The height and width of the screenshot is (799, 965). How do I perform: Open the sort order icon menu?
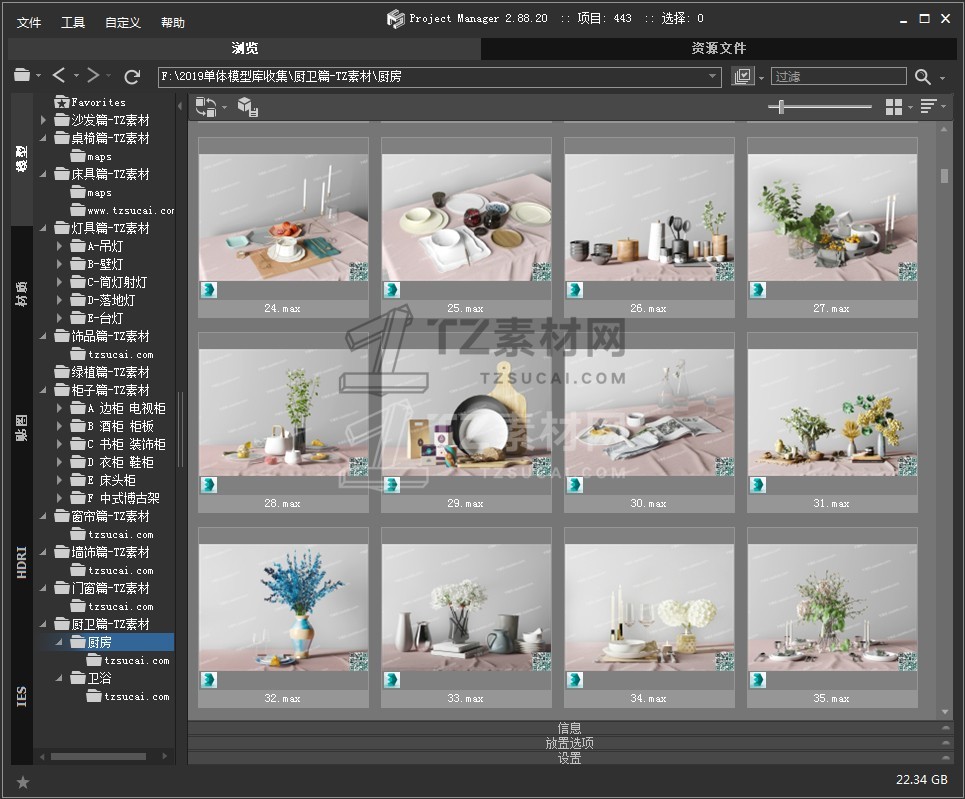pyautogui.click(x=929, y=107)
